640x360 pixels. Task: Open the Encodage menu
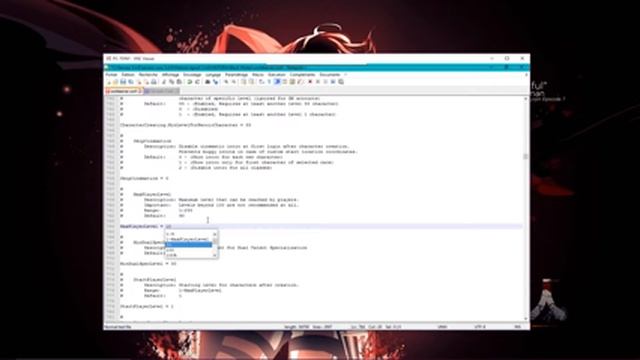tap(192, 75)
